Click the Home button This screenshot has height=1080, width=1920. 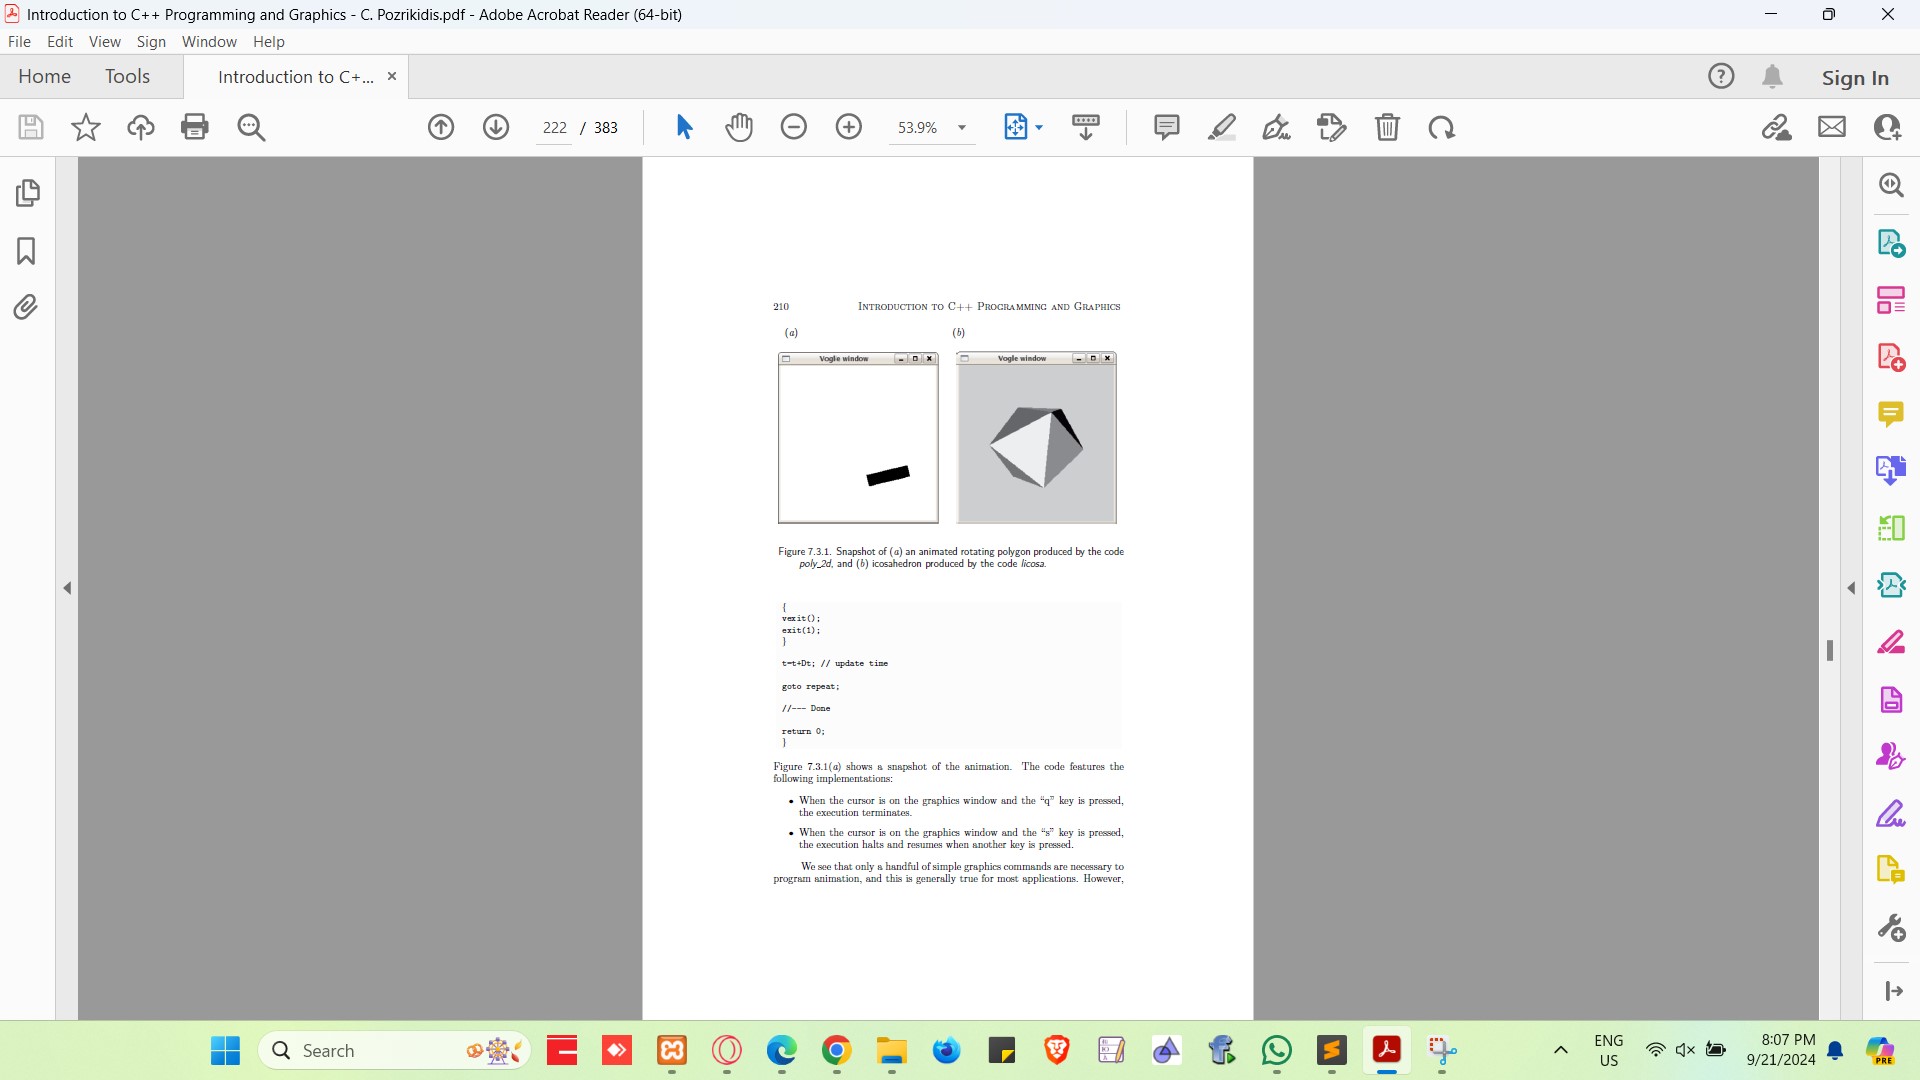[x=44, y=77]
